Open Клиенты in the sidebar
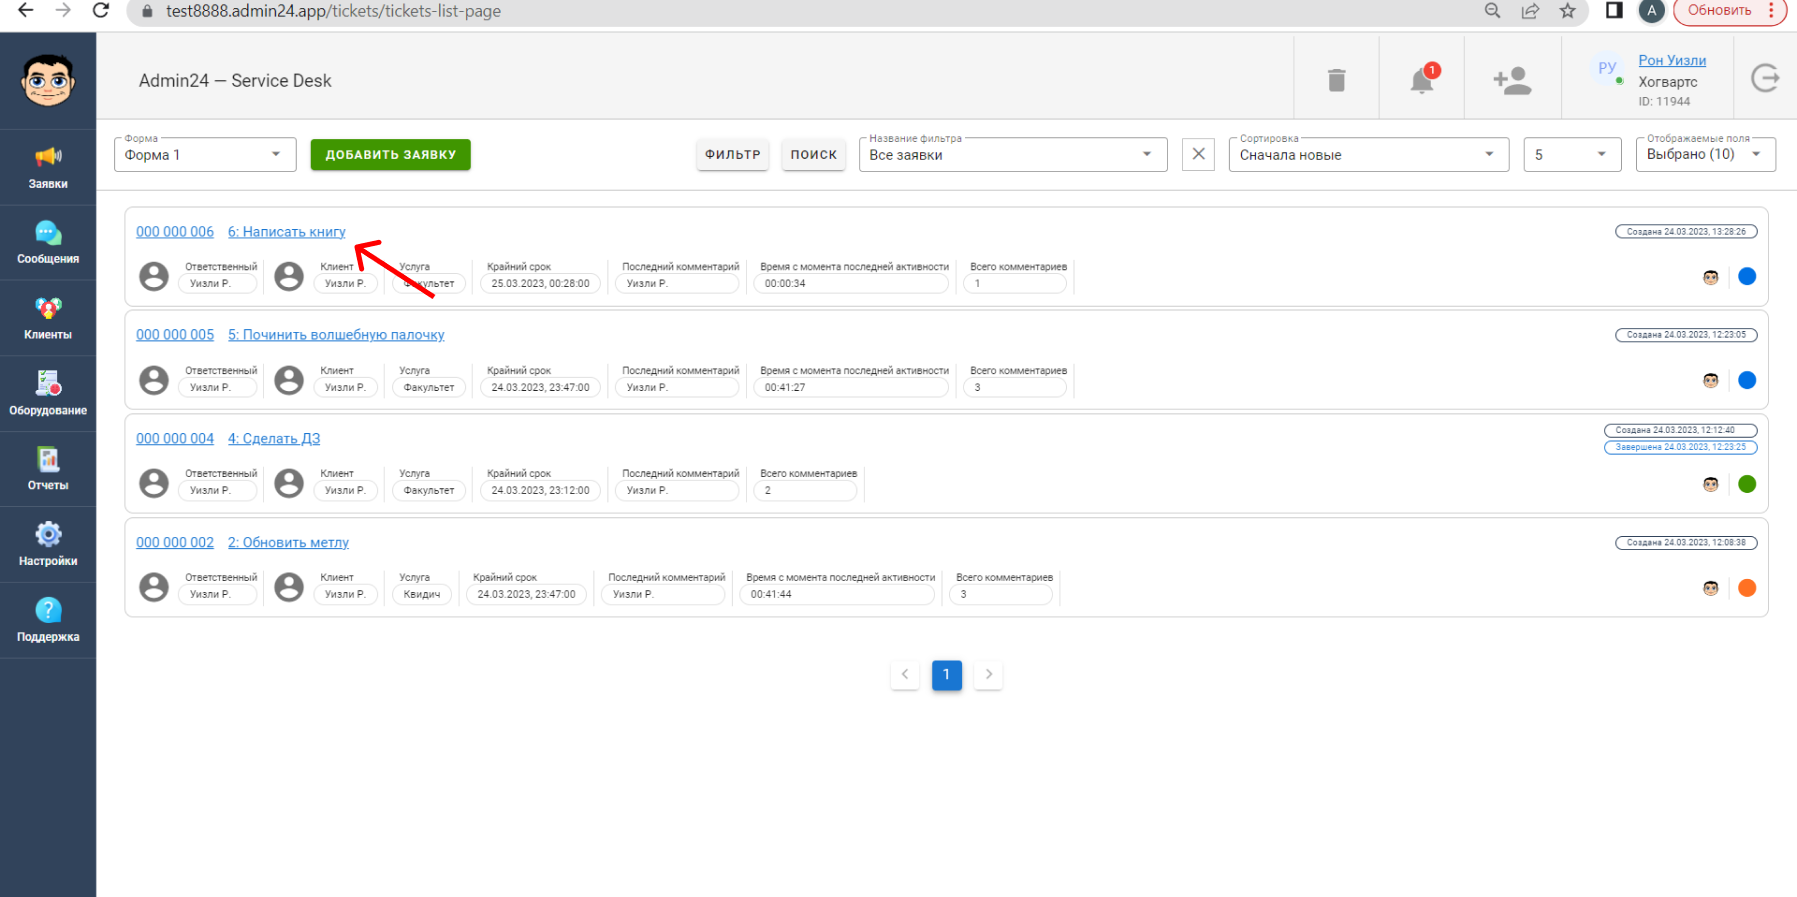Screen dimensions: 1797x897 (x=48, y=318)
